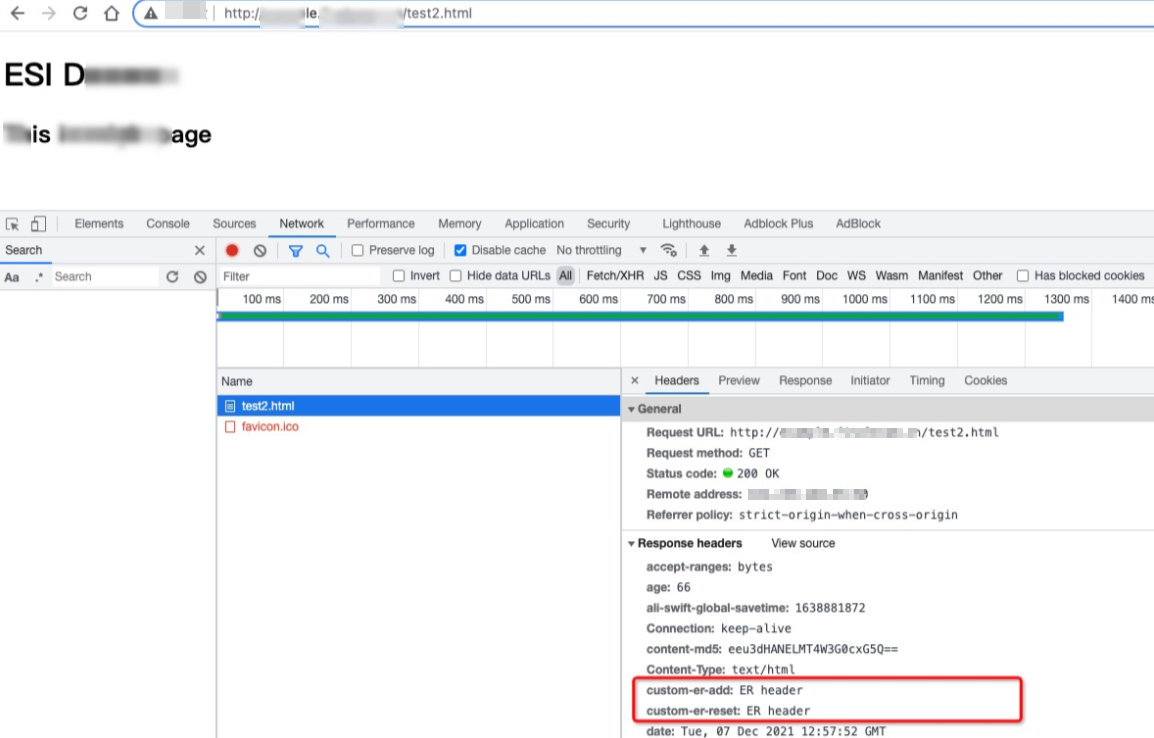Filter requests by WS type

pyautogui.click(x=856, y=276)
